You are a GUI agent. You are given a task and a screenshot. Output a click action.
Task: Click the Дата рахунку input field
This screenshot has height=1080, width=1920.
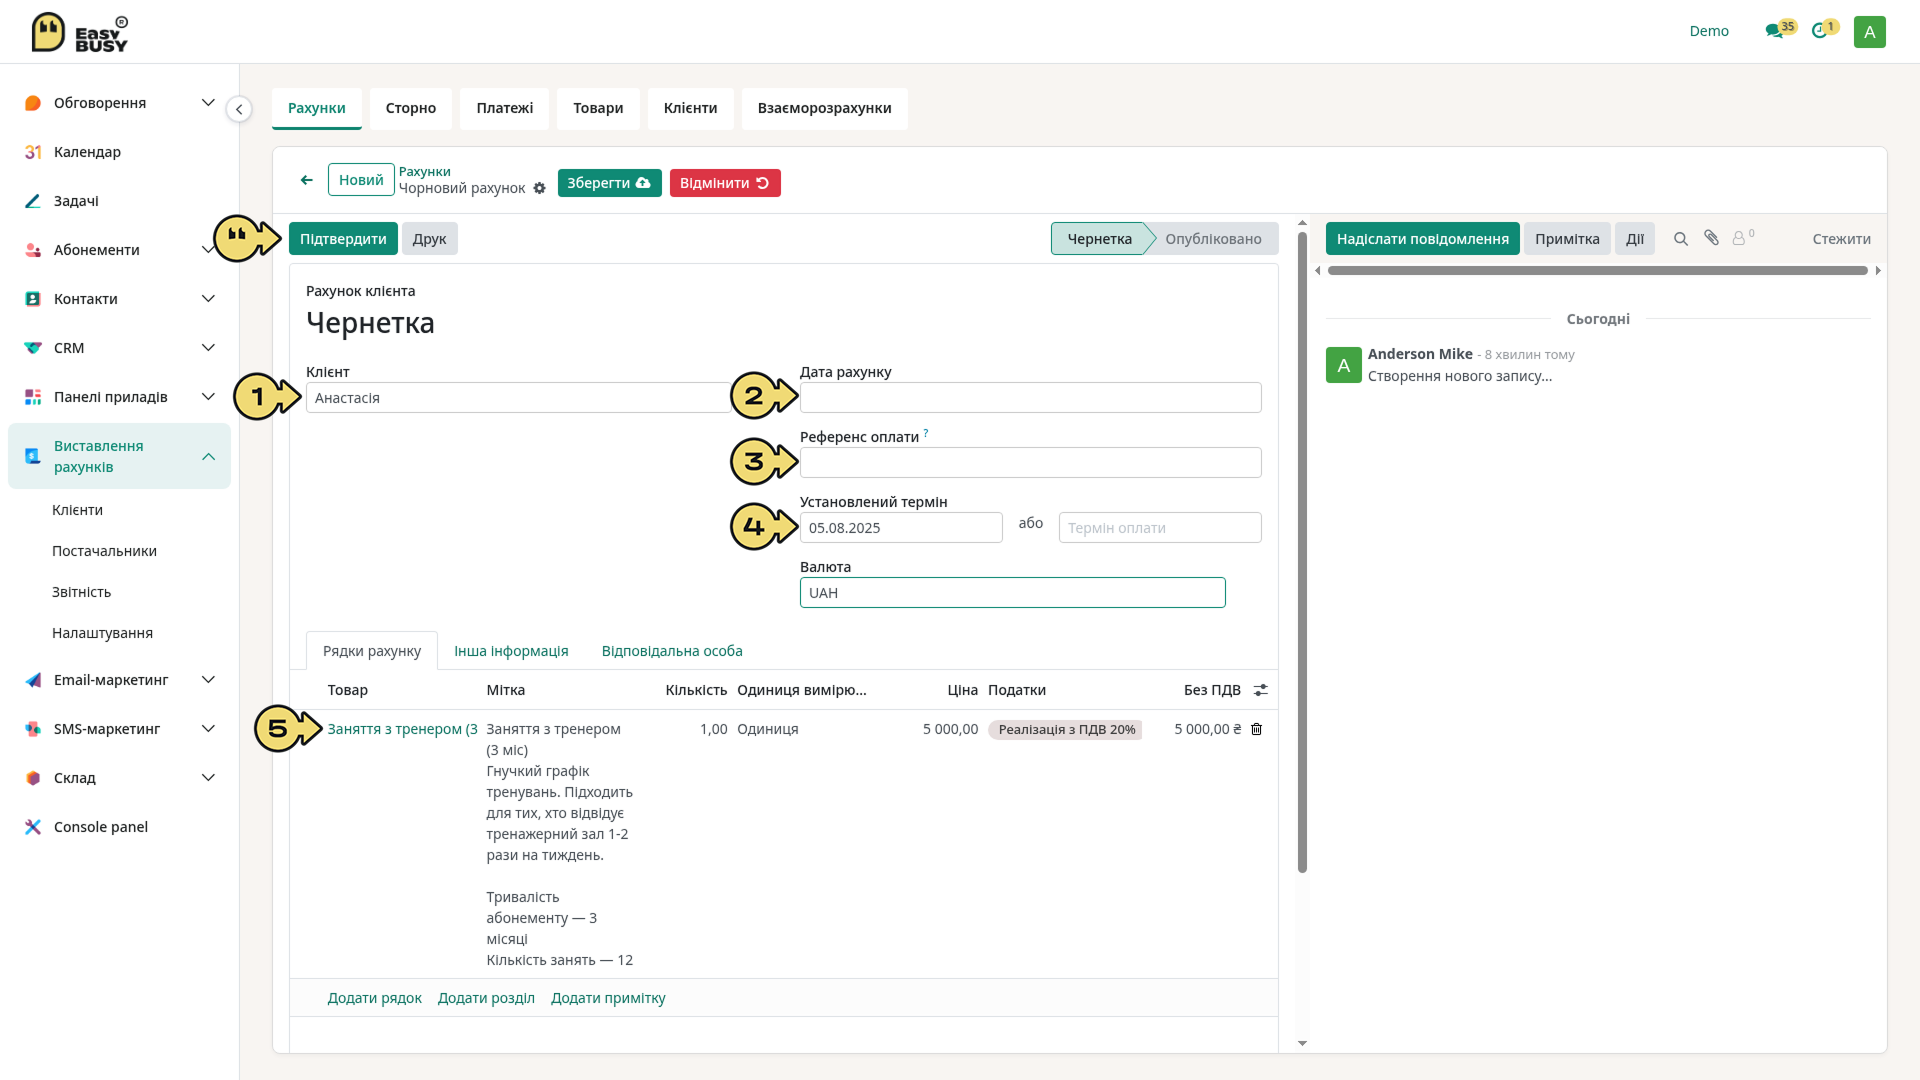point(1030,398)
